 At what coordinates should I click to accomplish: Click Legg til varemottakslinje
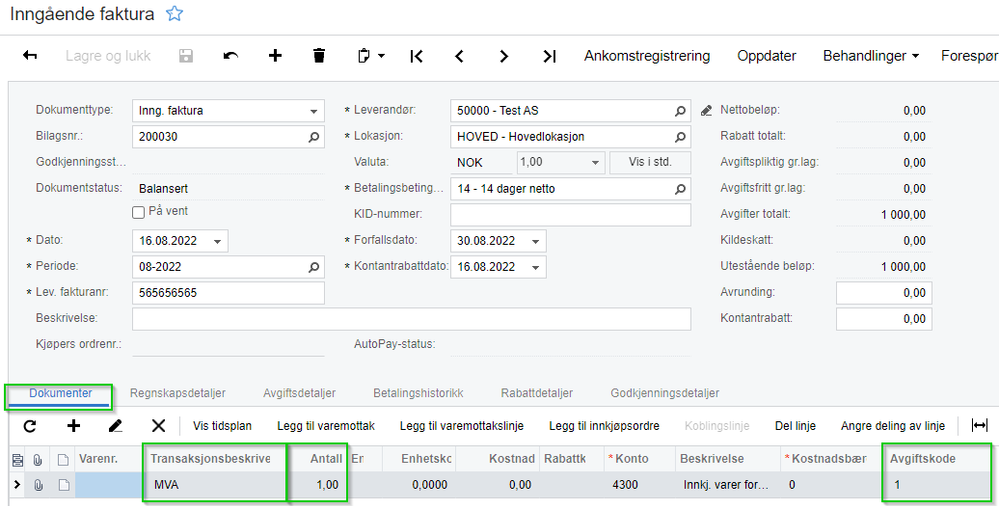[x=462, y=426]
